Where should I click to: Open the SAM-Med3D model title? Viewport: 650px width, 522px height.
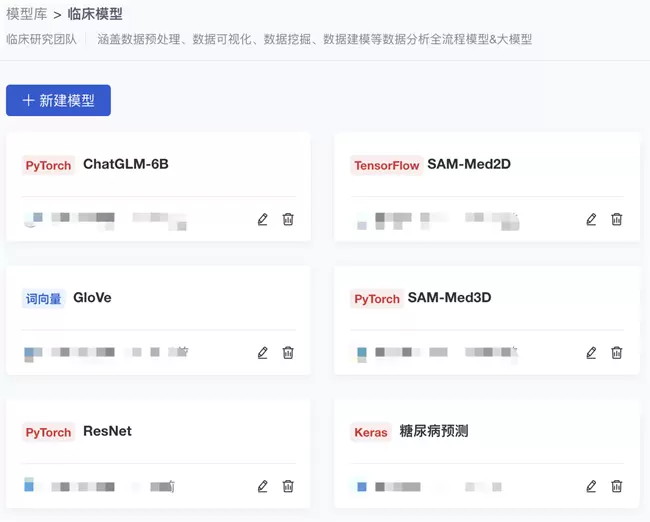click(449, 298)
